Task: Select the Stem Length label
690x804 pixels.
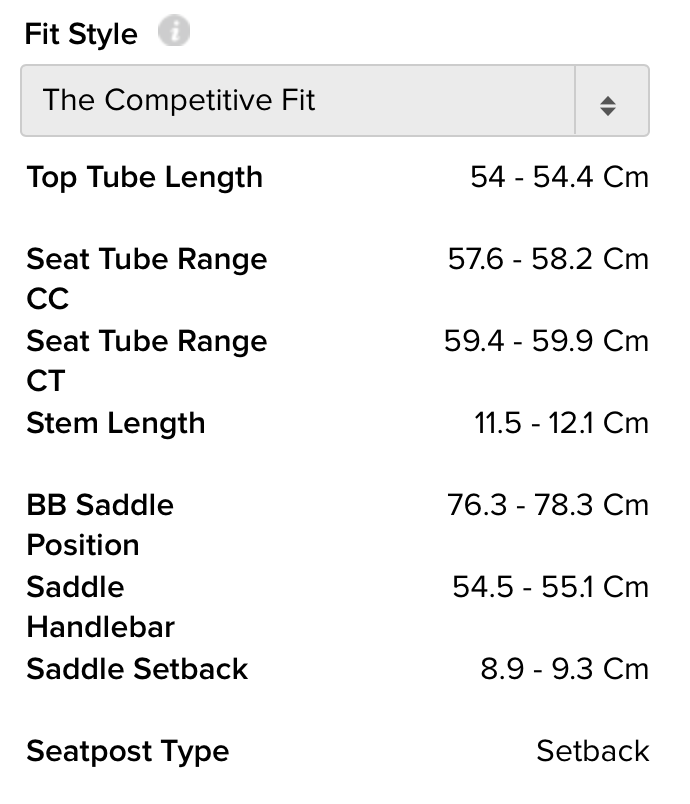Action: (x=116, y=424)
